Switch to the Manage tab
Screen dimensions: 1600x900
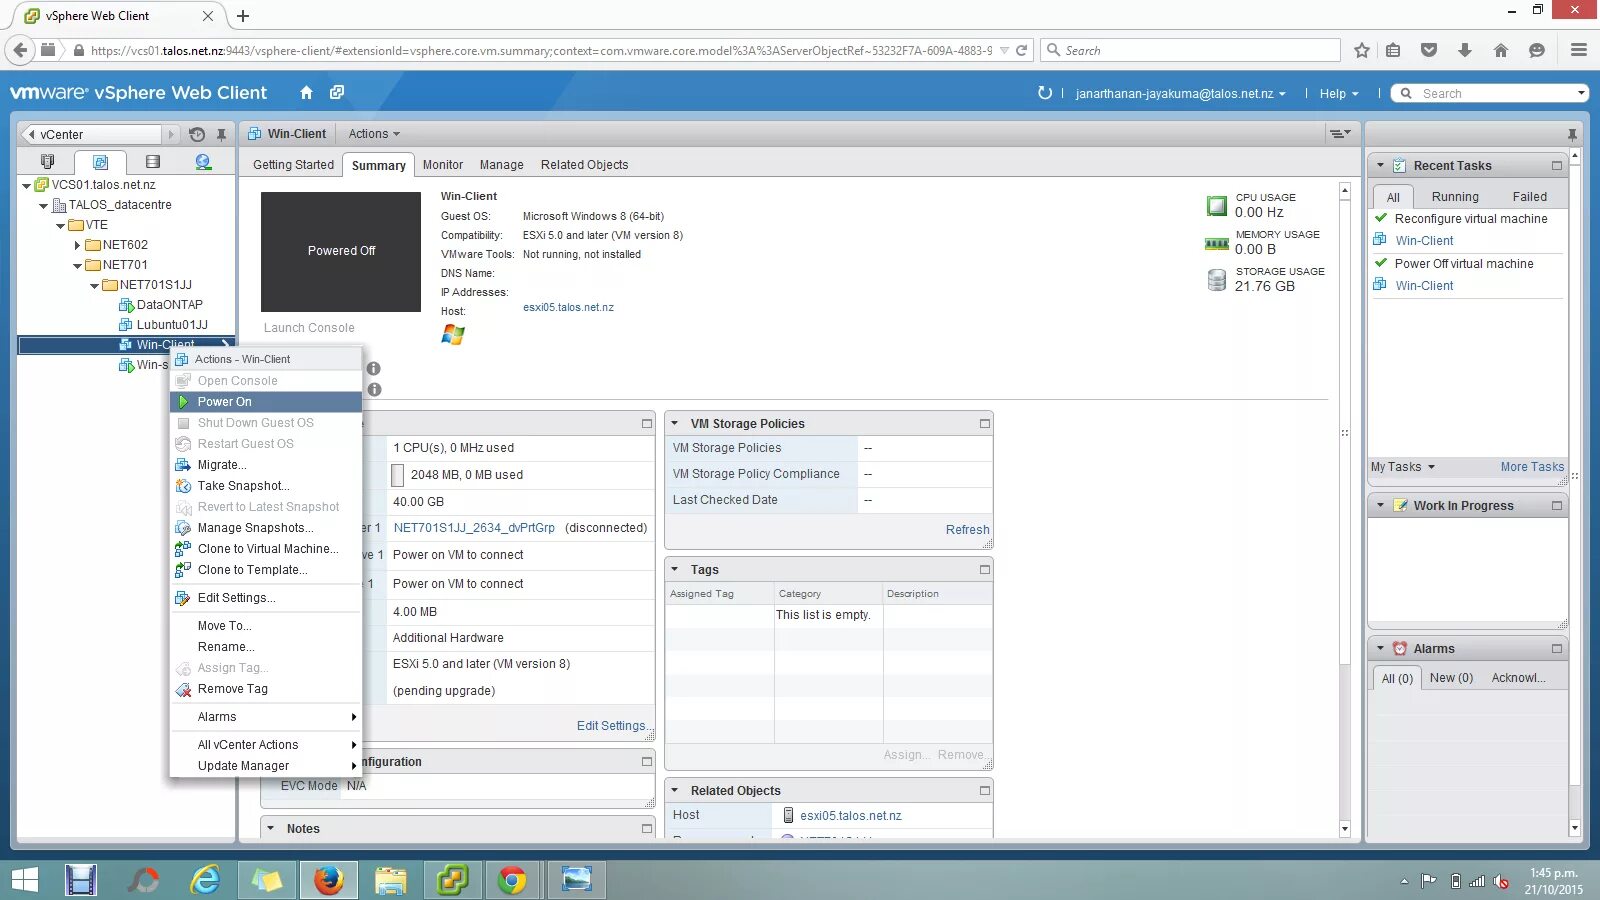(501, 165)
